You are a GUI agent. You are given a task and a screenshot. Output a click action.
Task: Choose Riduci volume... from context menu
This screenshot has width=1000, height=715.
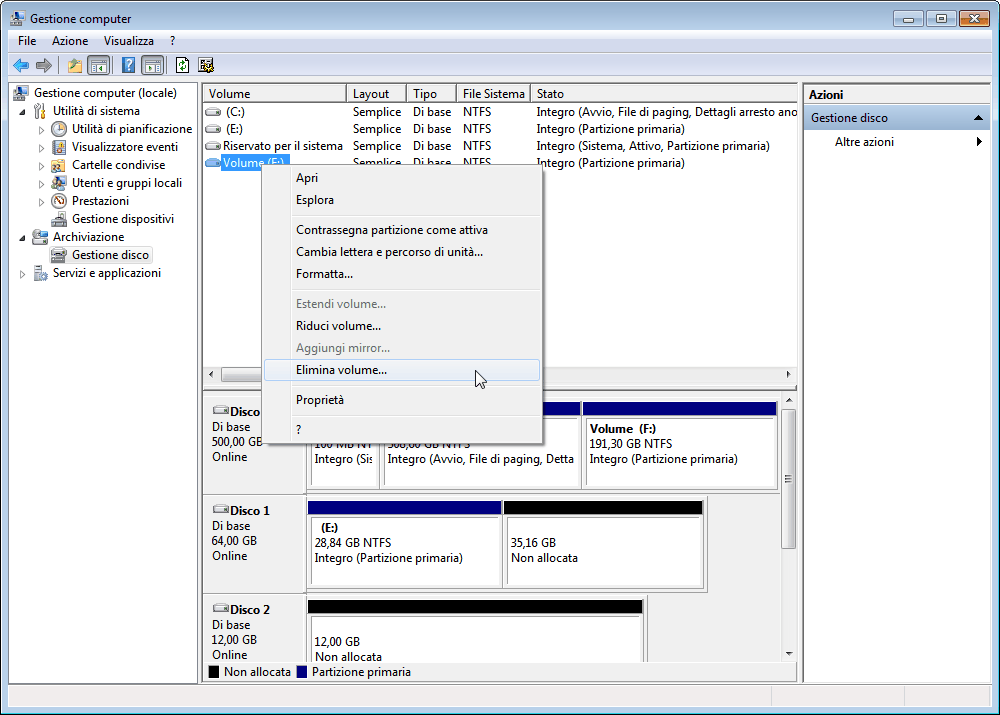pyautogui.click(x=402, y=326)
